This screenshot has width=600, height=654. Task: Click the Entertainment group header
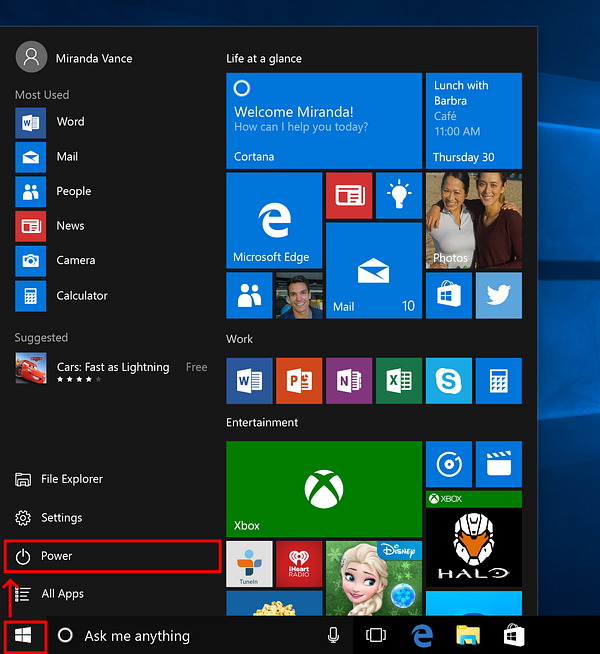262,423
